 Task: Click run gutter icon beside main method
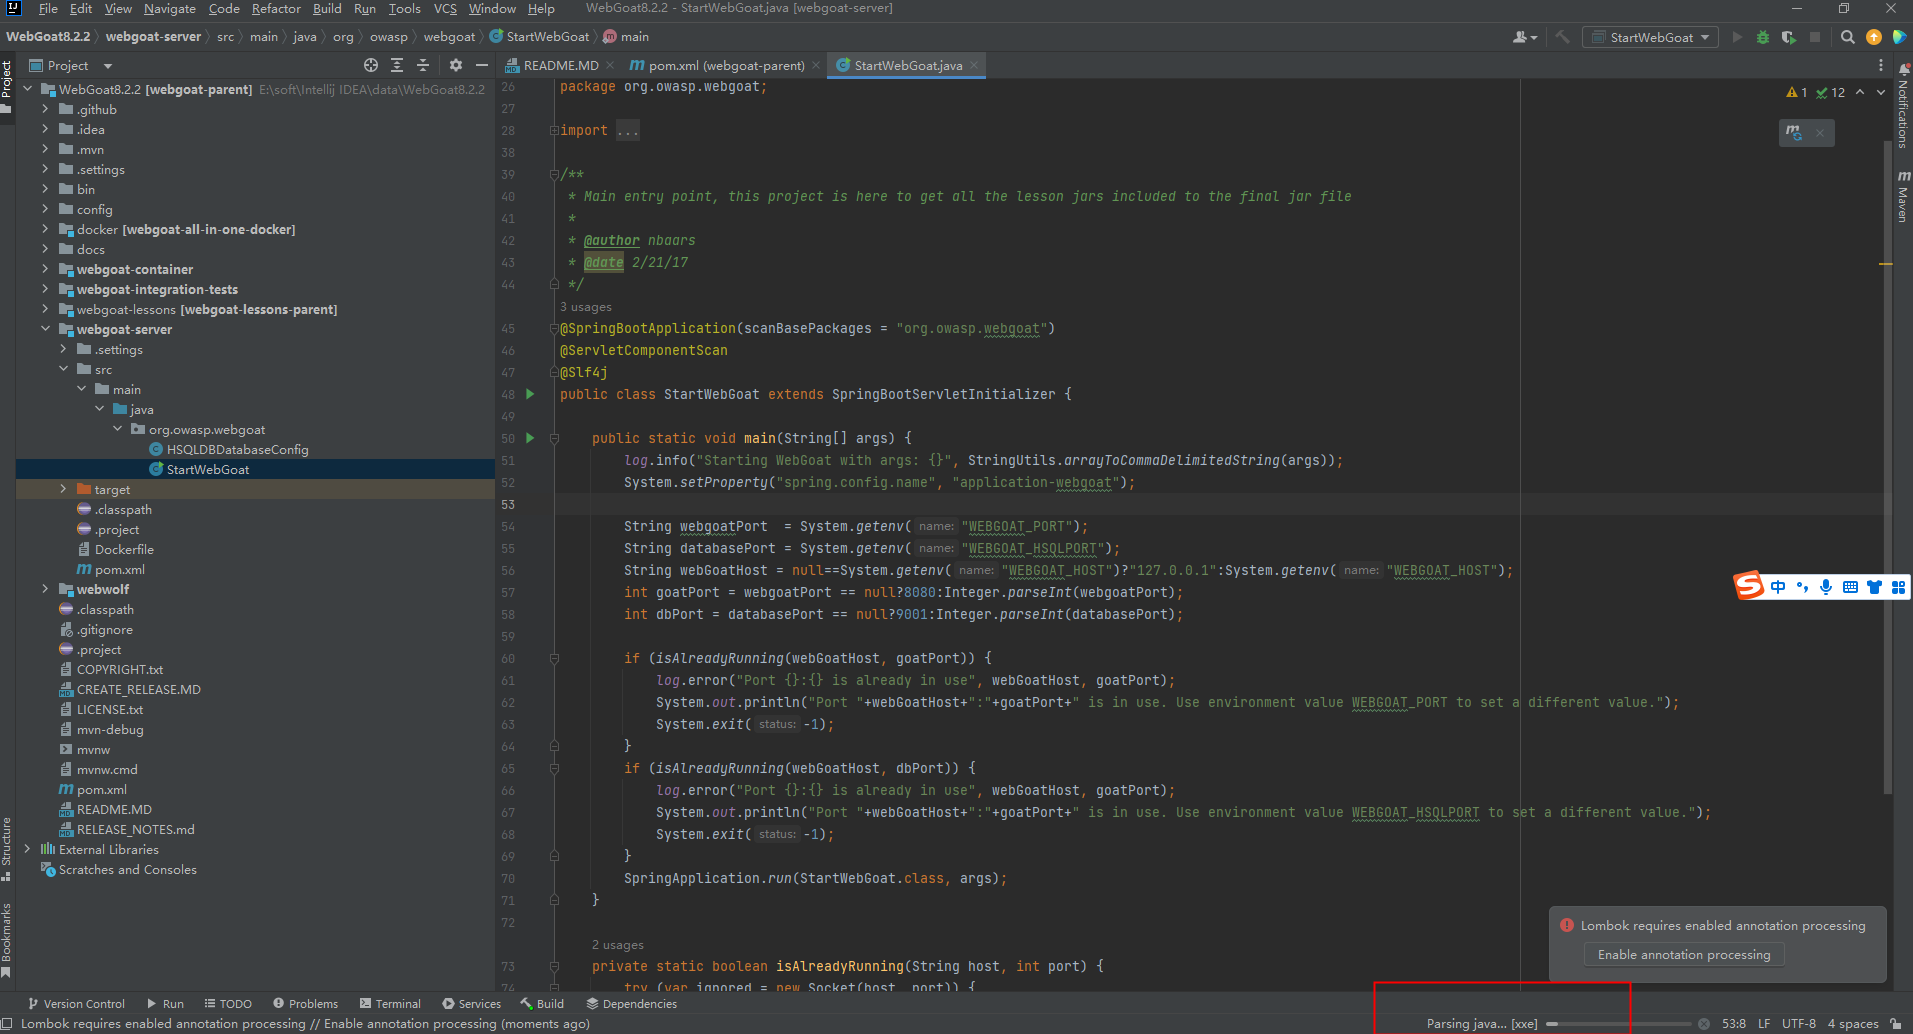530,438
